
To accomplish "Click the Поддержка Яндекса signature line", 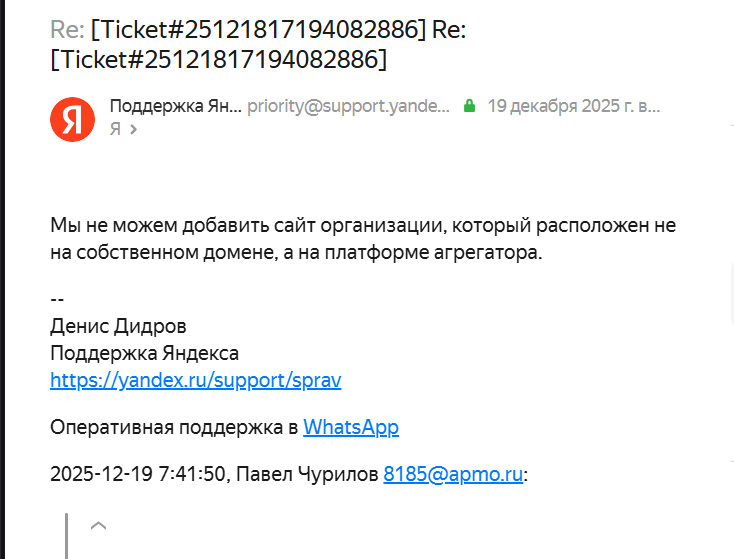I will pos(144,353).
